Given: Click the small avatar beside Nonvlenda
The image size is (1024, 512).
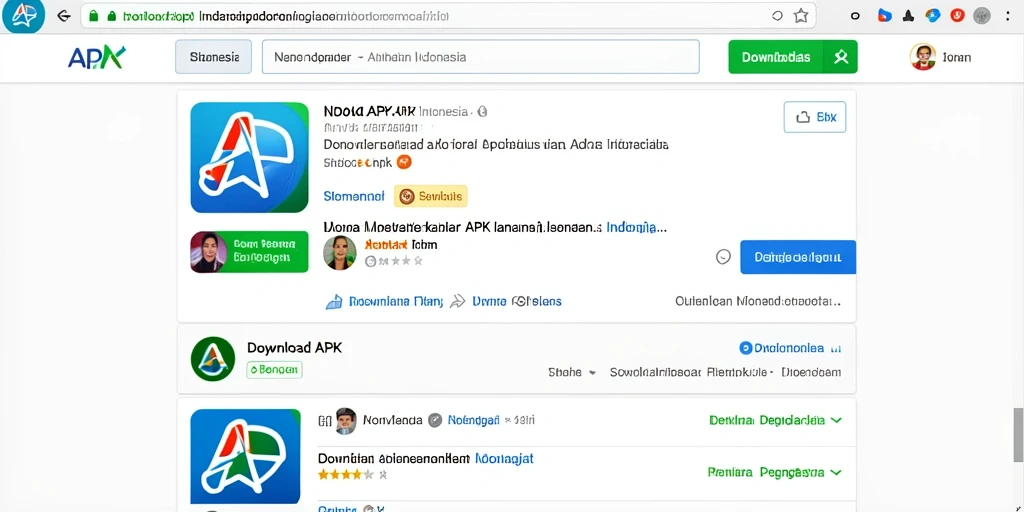Looking at the screenshot, I should pyautogui.click(x=345, y=421).
